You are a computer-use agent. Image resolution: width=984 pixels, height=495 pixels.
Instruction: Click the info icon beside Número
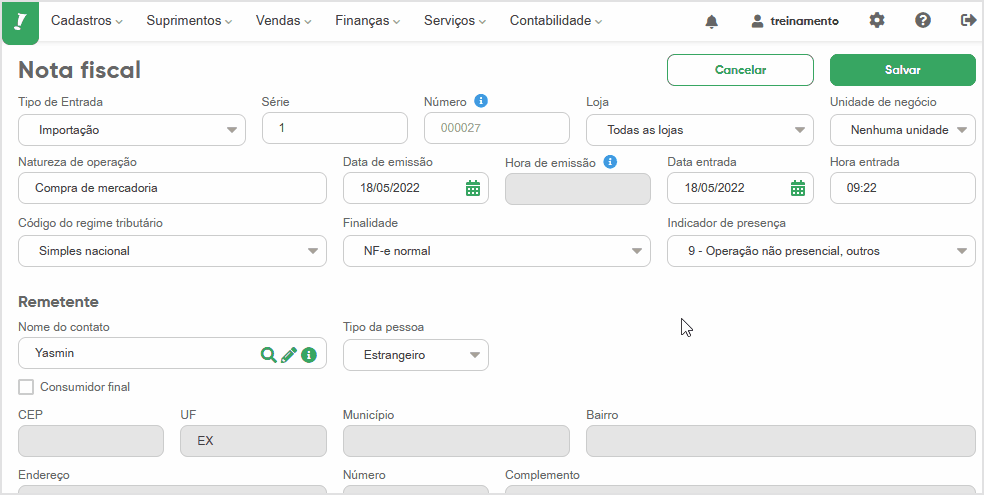click(x=481, y=101)
